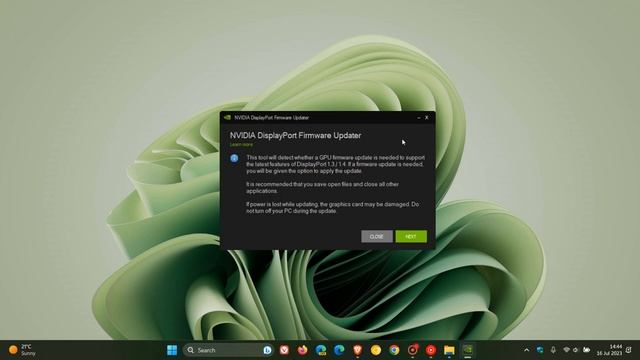Minimize the NVIDIA Firmware Updater window
Image resolution: width=640 pixels, height=360 pixels.
pyautogui.click(x=419, y=118)
